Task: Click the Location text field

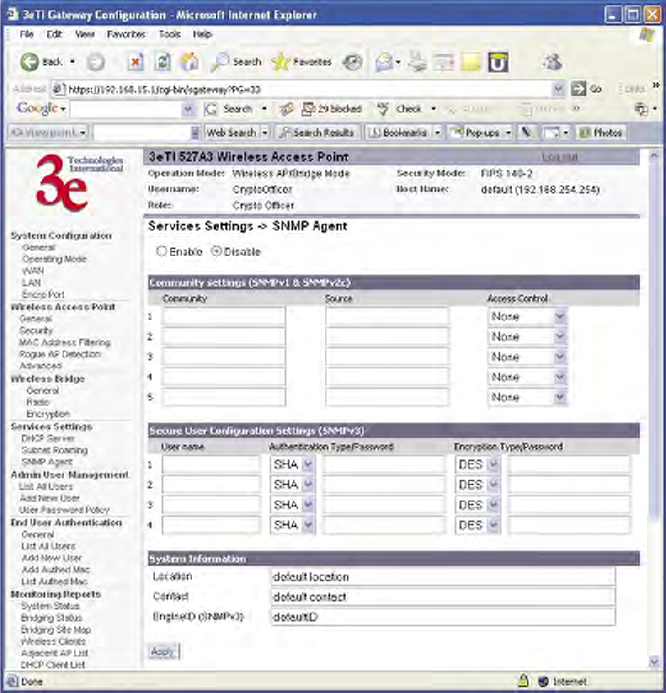Action: click(x=443, y=577)
